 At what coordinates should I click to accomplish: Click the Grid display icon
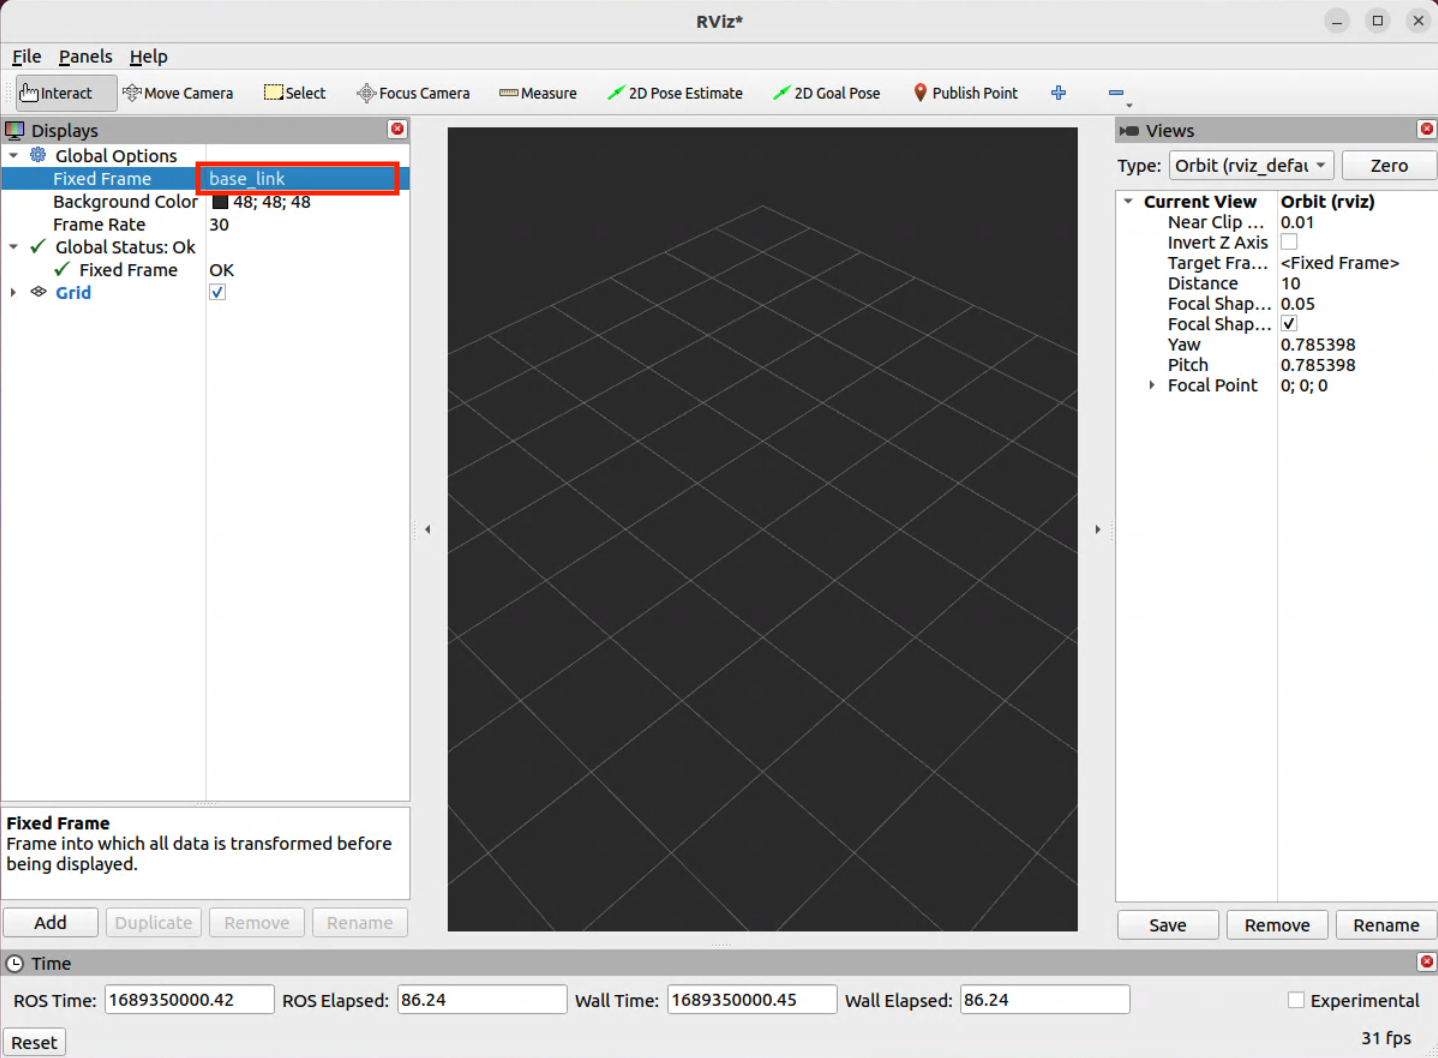click(38, 292)
